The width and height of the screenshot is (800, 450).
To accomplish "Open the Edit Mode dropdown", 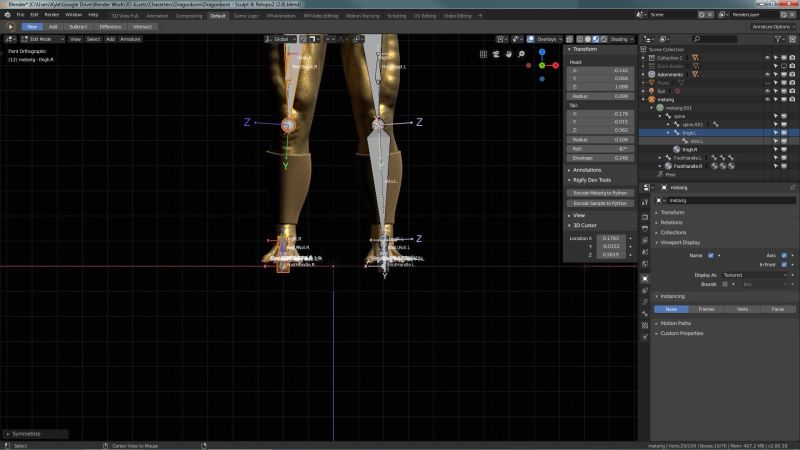I will [43, 39].
